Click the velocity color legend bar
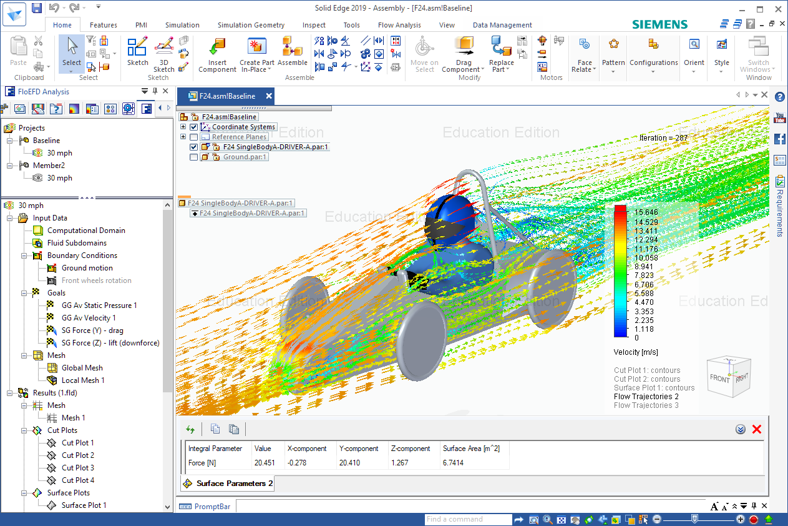The height and width of the screenshot is (526, 788). point(620,271)
